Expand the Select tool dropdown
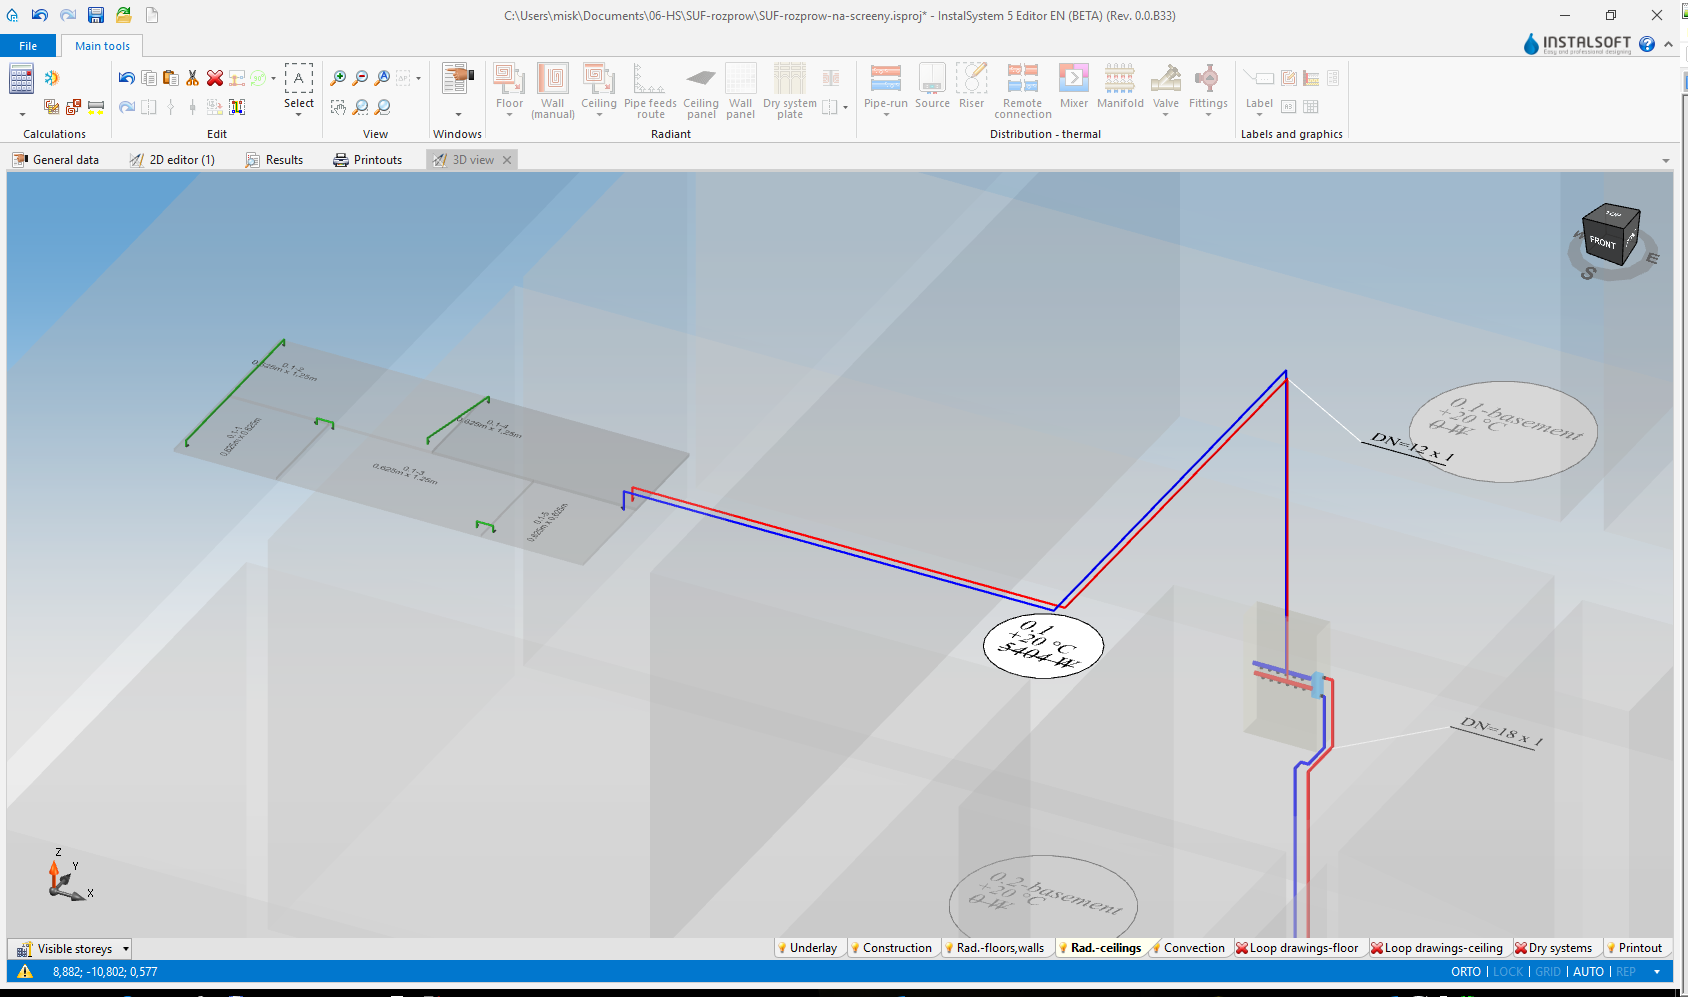 (298, 115)
